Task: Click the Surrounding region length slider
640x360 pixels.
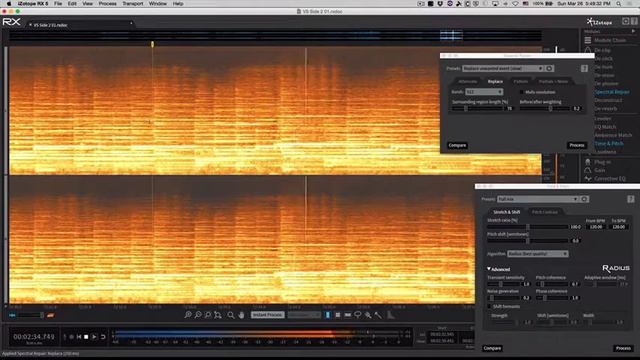Action: [x=477, y=109]
